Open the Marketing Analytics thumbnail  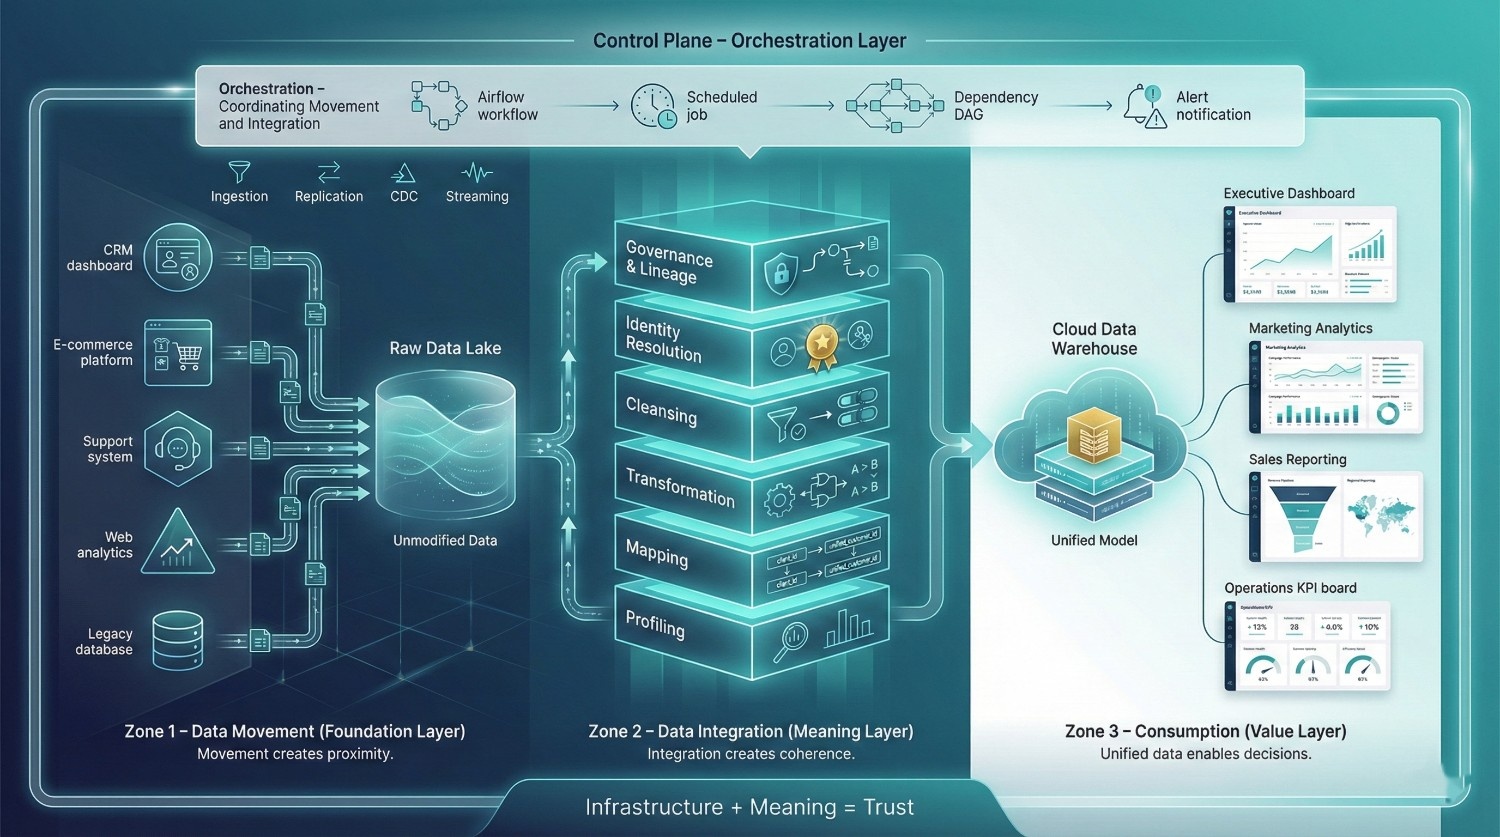1335,387
